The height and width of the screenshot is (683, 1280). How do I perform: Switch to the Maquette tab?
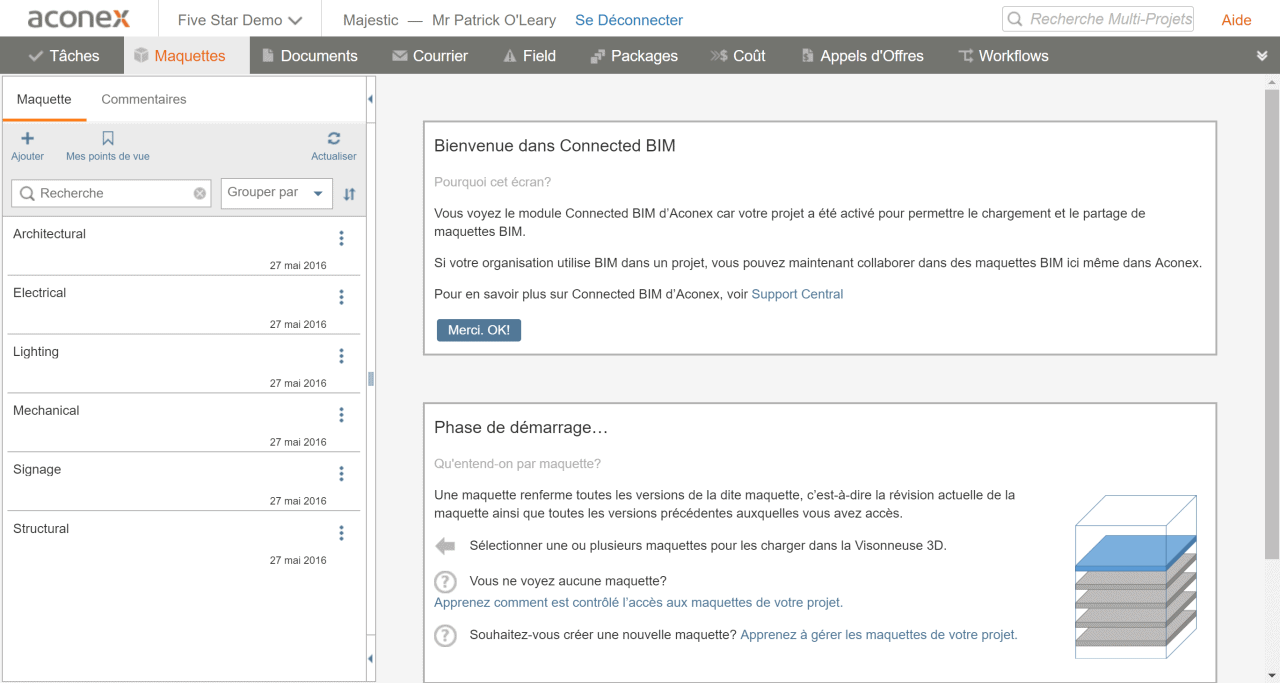pos(44,99)
